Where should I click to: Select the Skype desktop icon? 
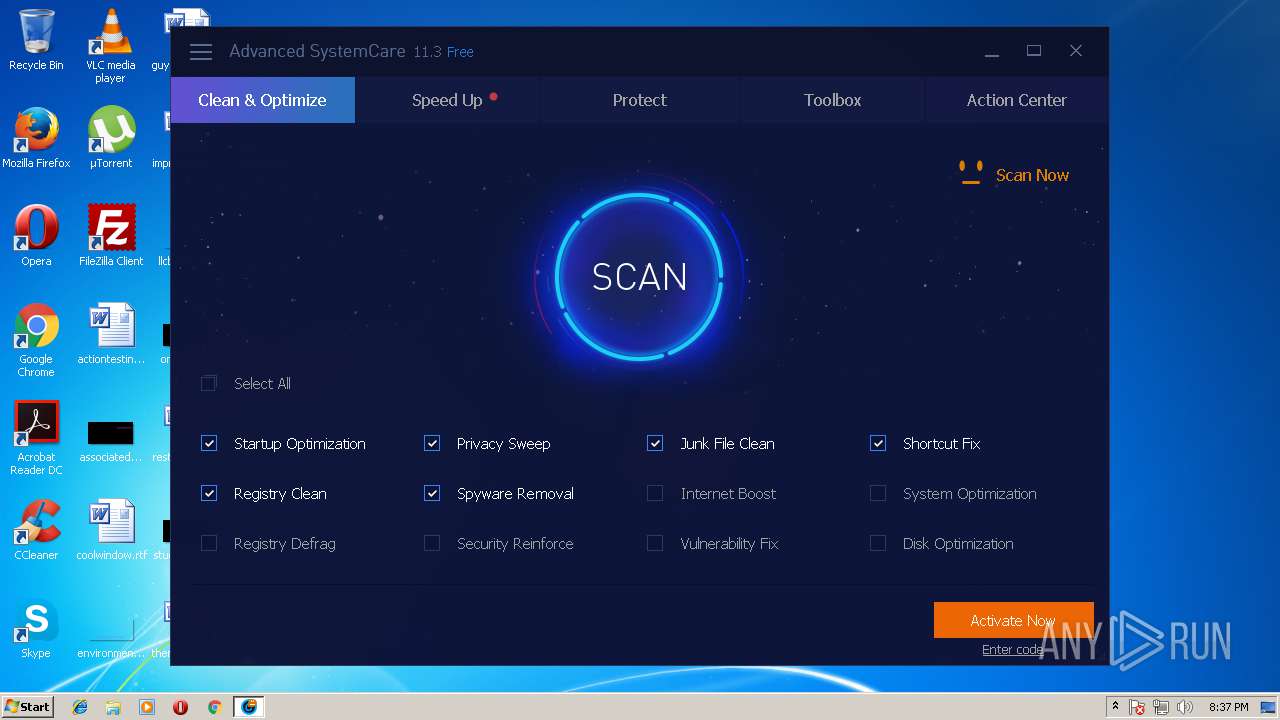[x=36, y=628]
